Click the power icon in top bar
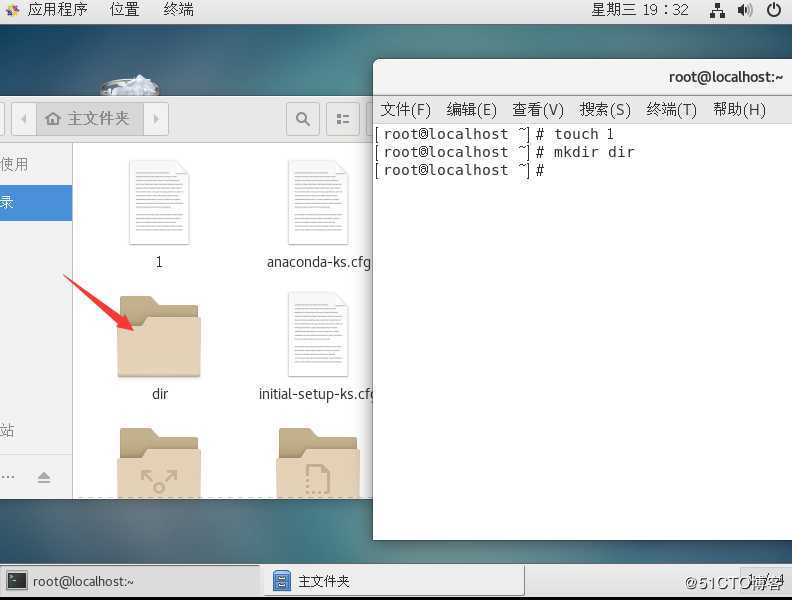The height and width of the screenshot is (600, 792). click(773, 10)
